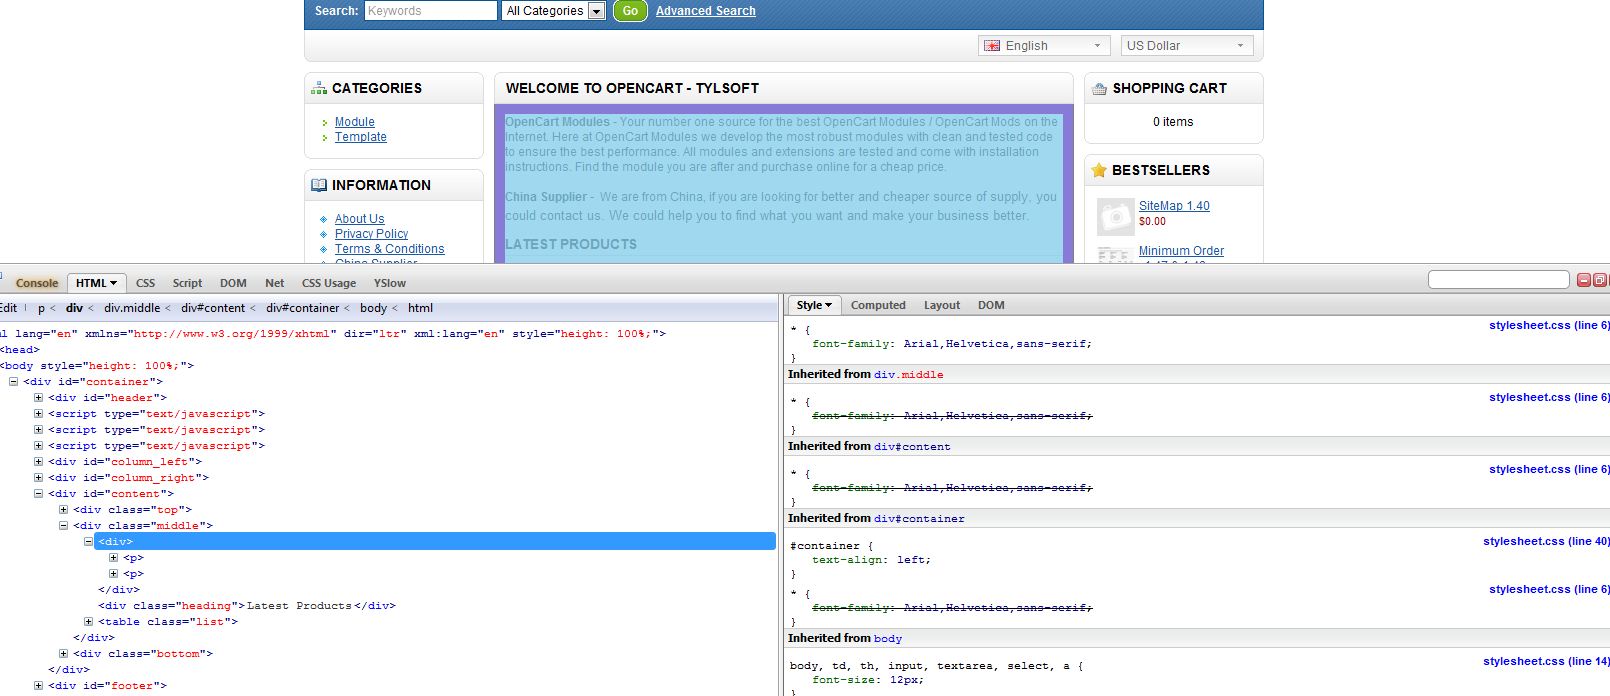The width and height of the screenshot is (1610, 696).
Task: Open the SiteMap 1.40 product link
Action: pos(1174,206)
